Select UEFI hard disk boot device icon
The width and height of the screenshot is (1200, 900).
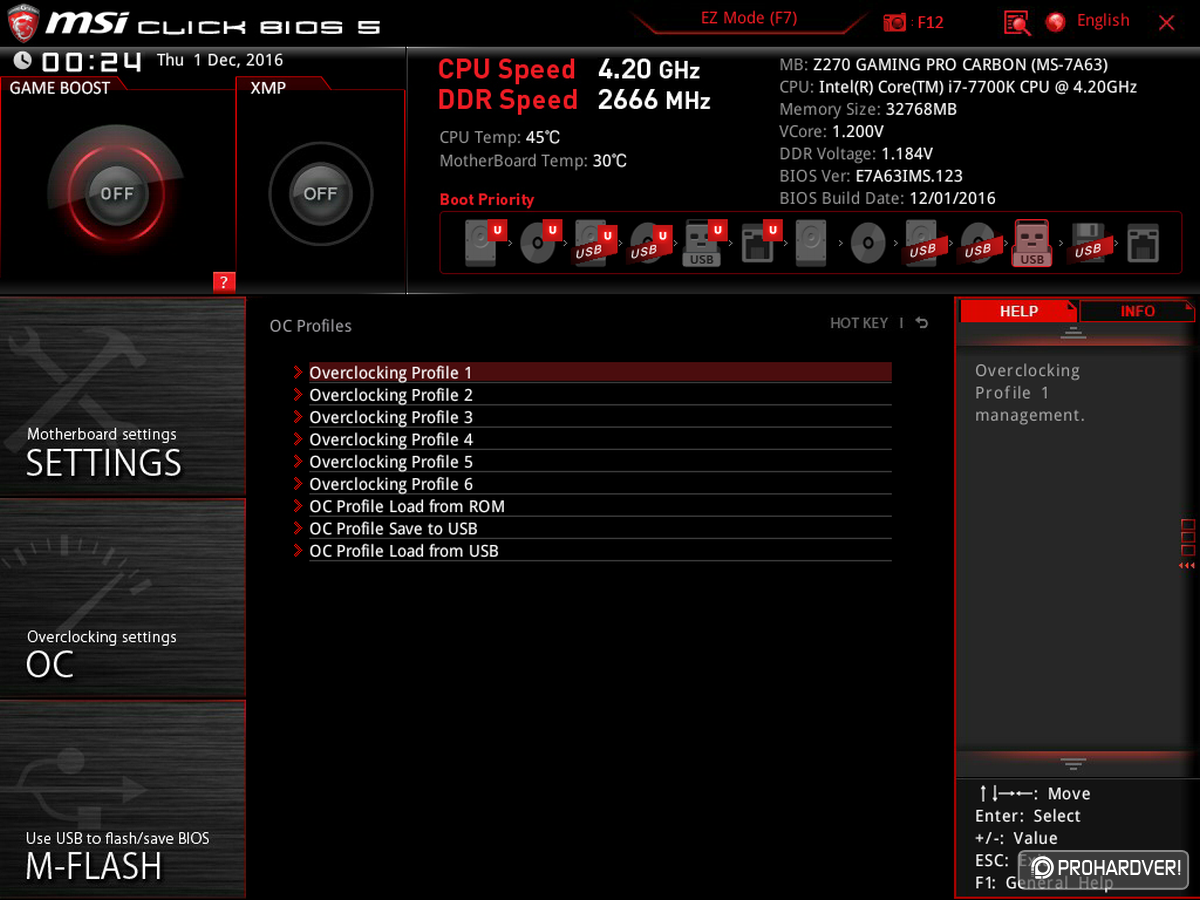click(483, 243)
